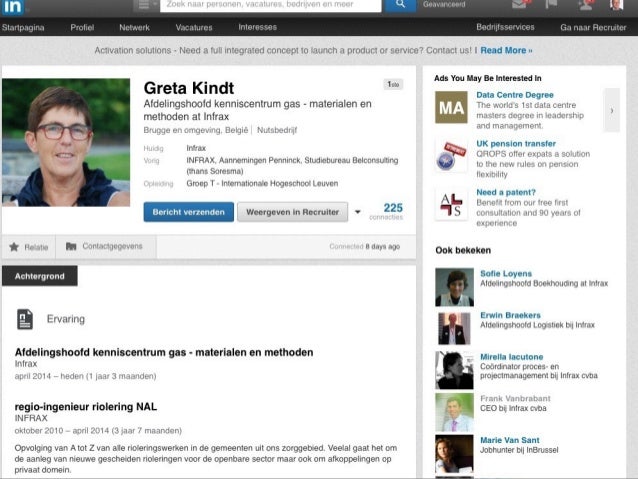
Task: Click Greta Kindt's profile photo
Action: click(66, 142)
